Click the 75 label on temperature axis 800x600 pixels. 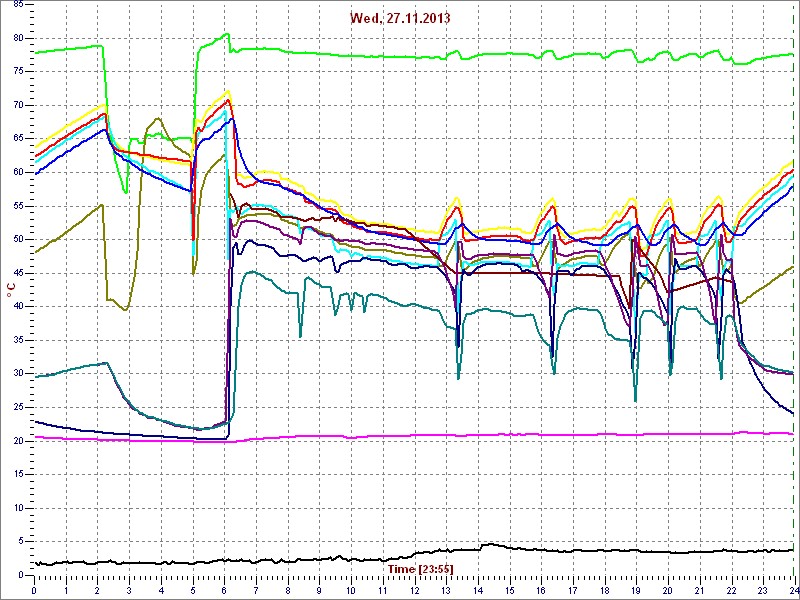[x=18, y=72]
